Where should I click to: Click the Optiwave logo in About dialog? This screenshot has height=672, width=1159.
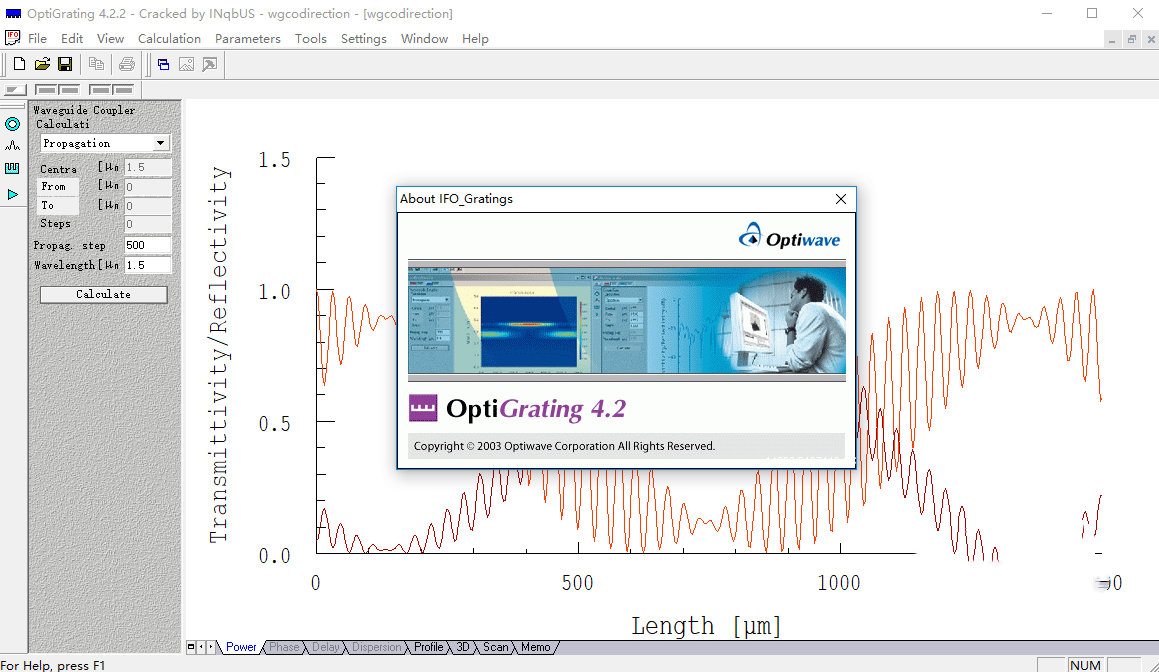[789, 236]
